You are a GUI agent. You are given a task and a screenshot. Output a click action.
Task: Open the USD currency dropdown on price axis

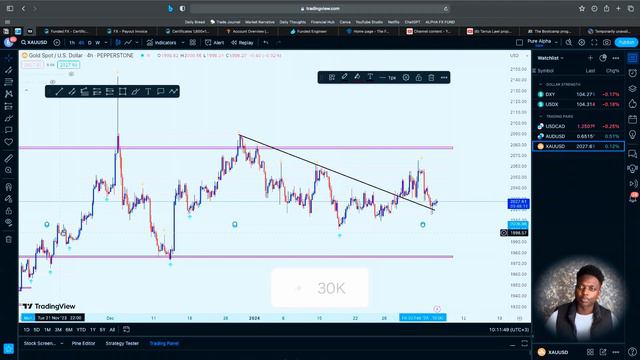click(518, 56)
